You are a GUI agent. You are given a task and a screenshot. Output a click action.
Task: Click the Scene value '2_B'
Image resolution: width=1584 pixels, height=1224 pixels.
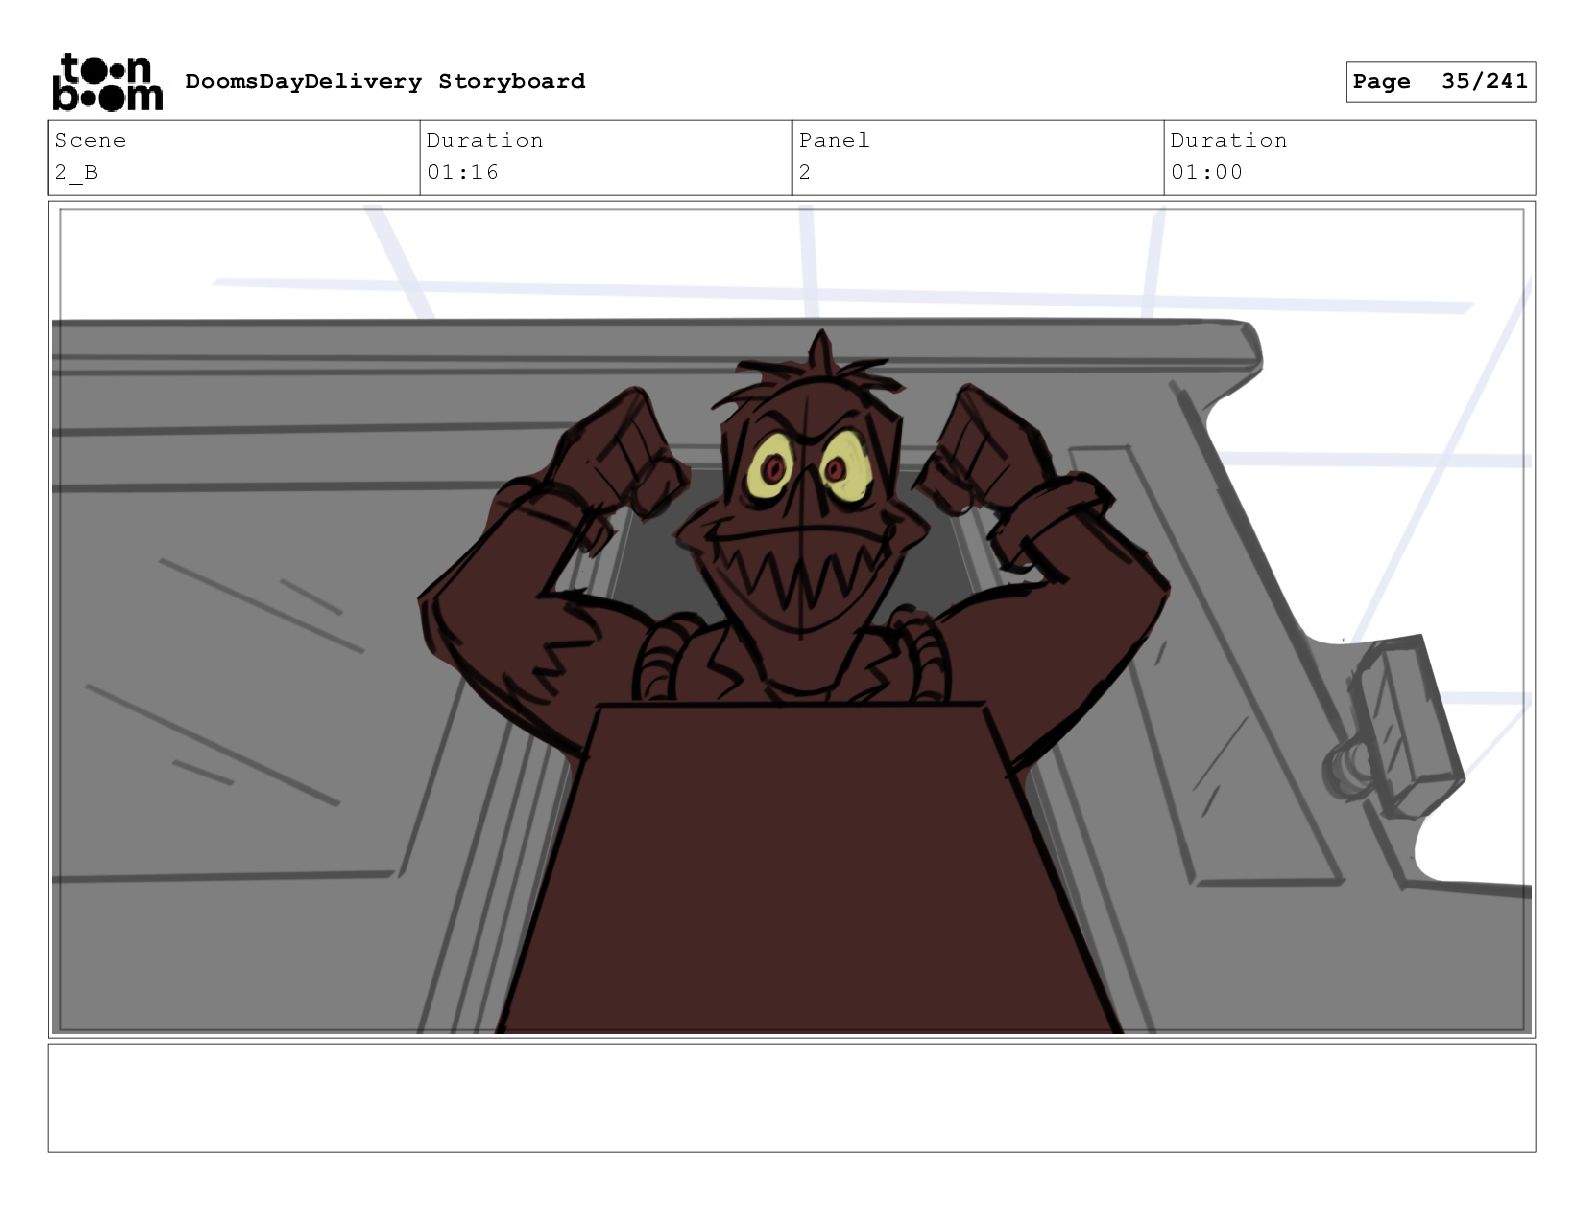coord(76,173)
